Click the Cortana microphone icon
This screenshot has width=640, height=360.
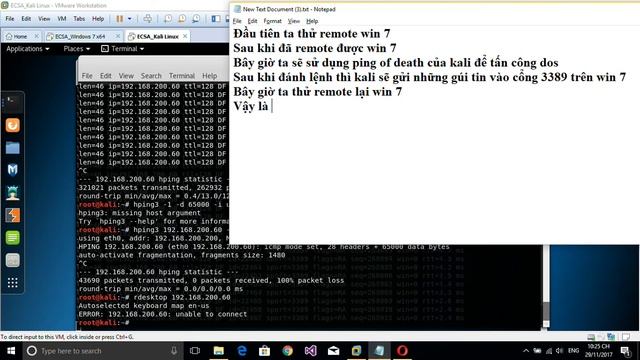(x=174, y=351)
